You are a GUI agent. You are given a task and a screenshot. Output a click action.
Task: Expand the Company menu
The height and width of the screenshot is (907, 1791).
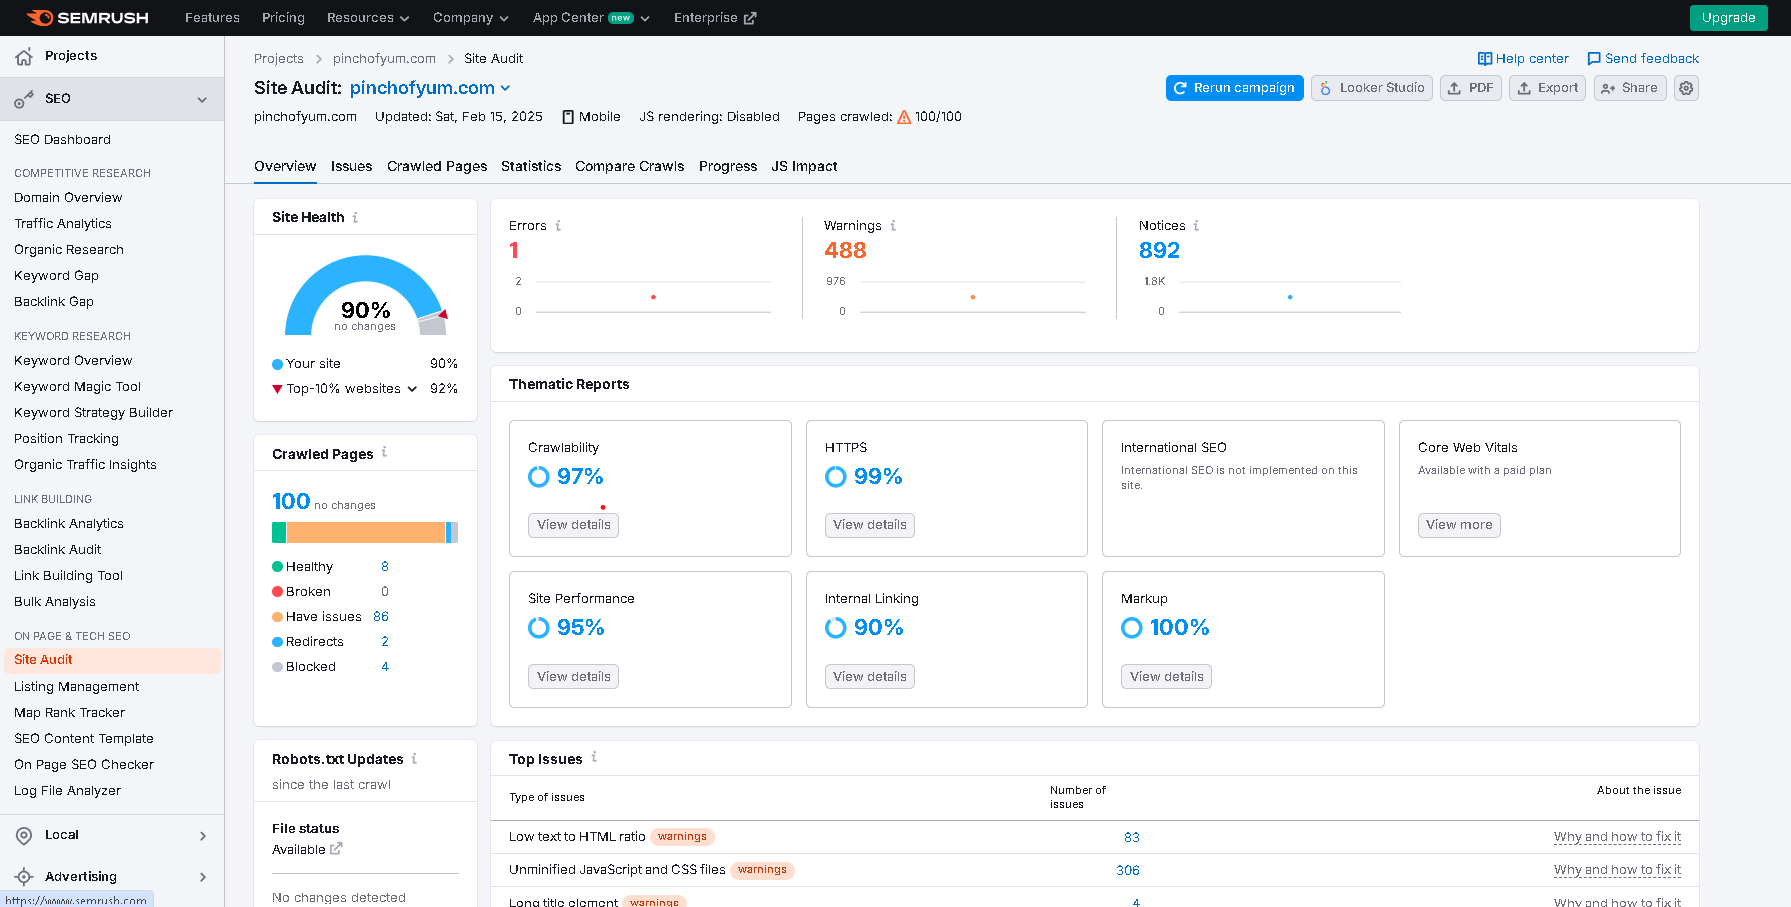click(470, 18)
